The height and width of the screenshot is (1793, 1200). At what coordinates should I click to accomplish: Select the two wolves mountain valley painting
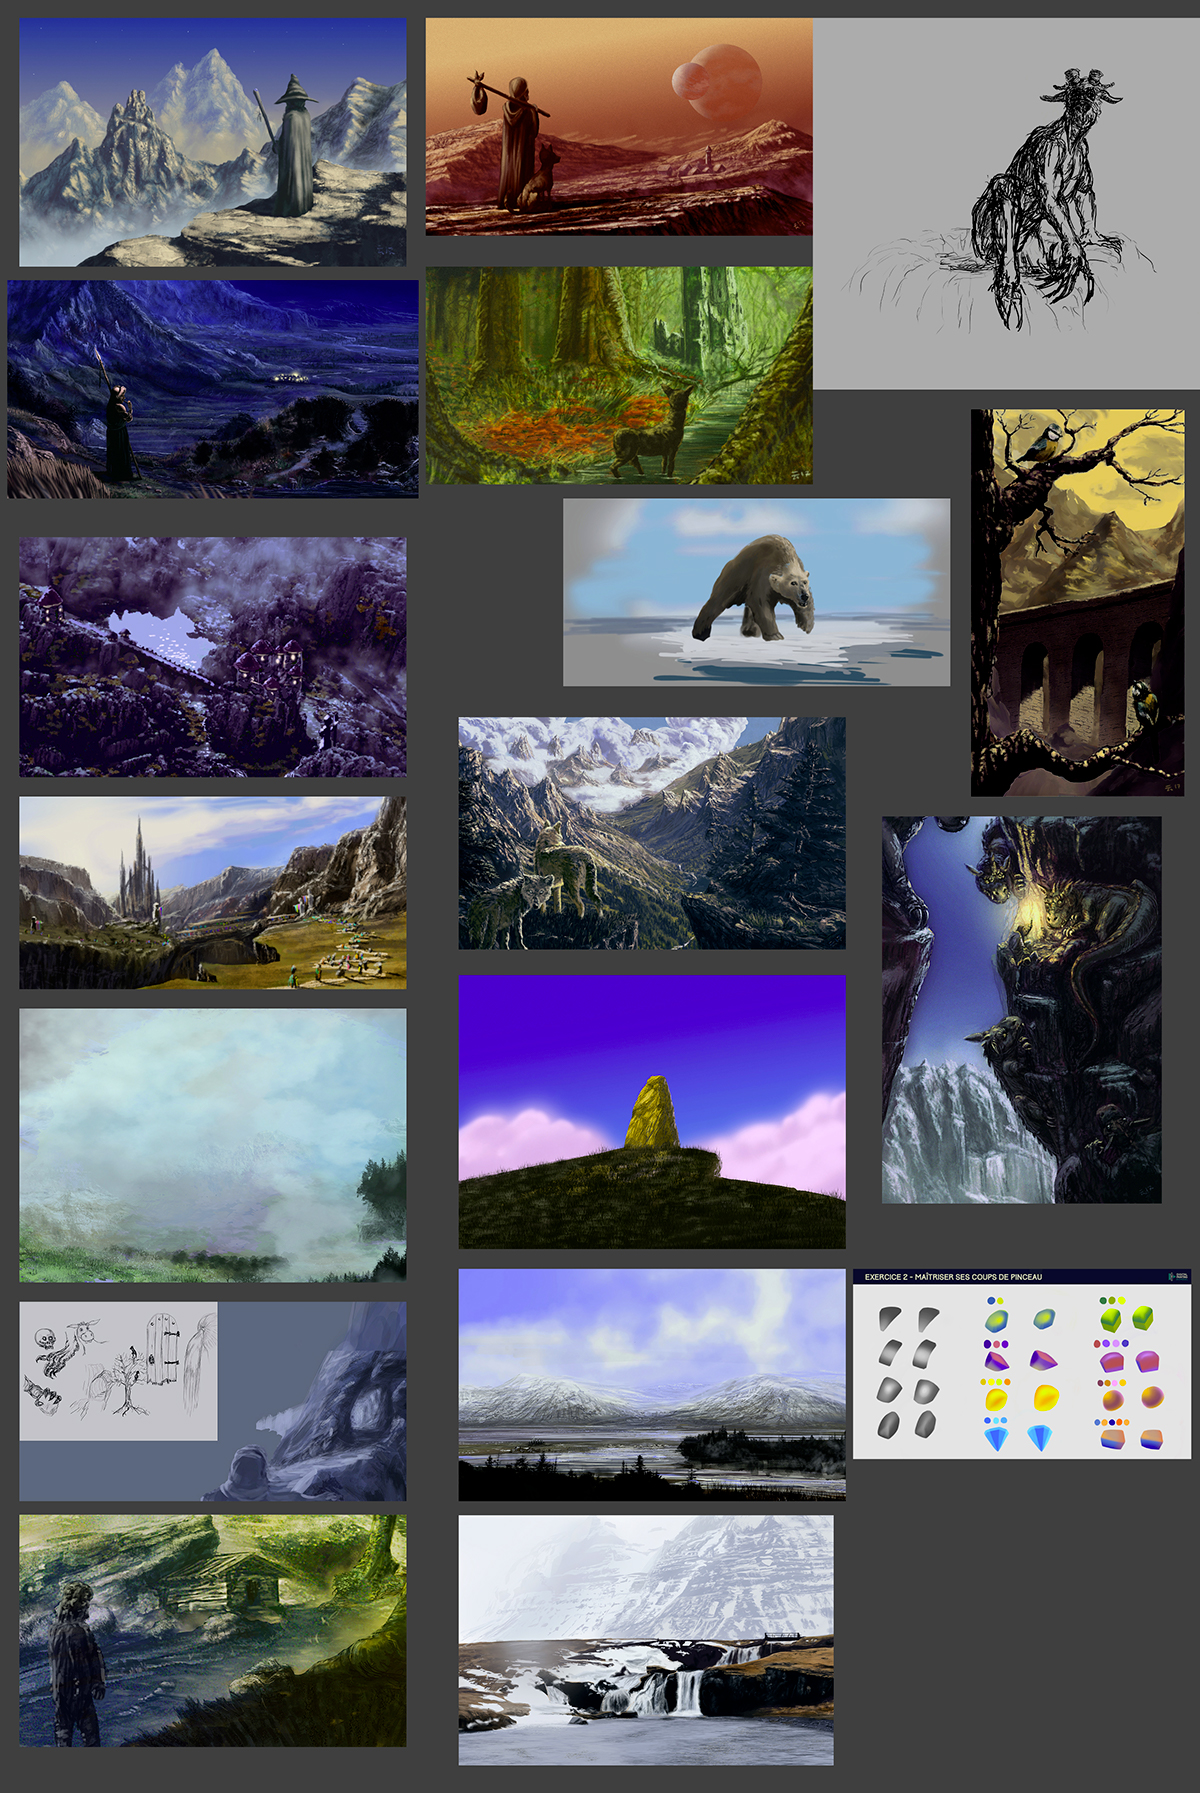(651, 832)
